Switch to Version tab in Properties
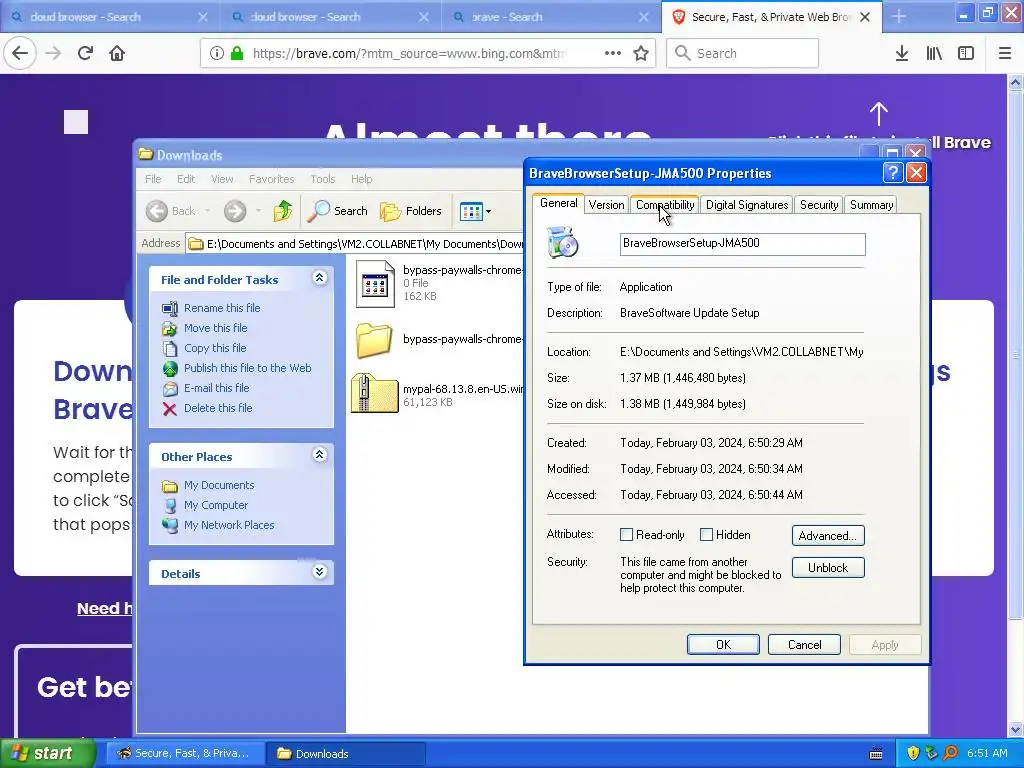Viewport: 1024px width, 768px height. [606, 205]
